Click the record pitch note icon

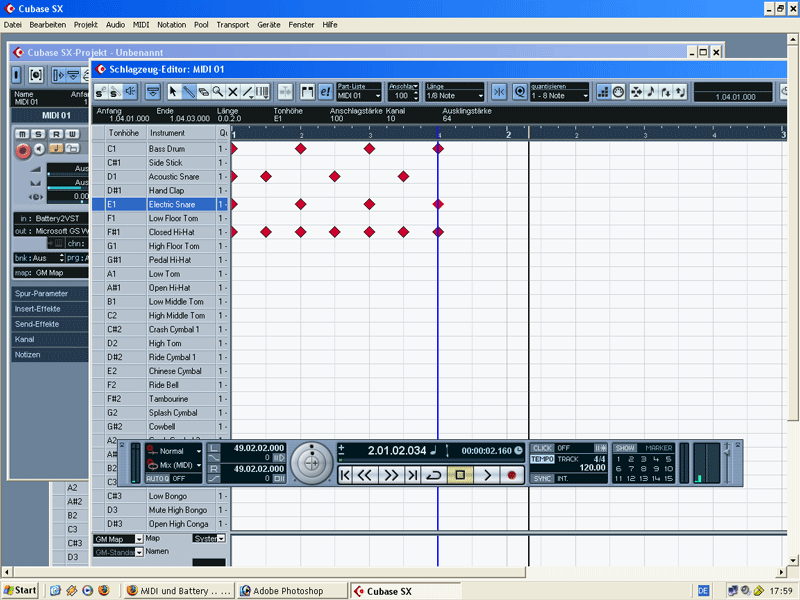click(651, 92)
